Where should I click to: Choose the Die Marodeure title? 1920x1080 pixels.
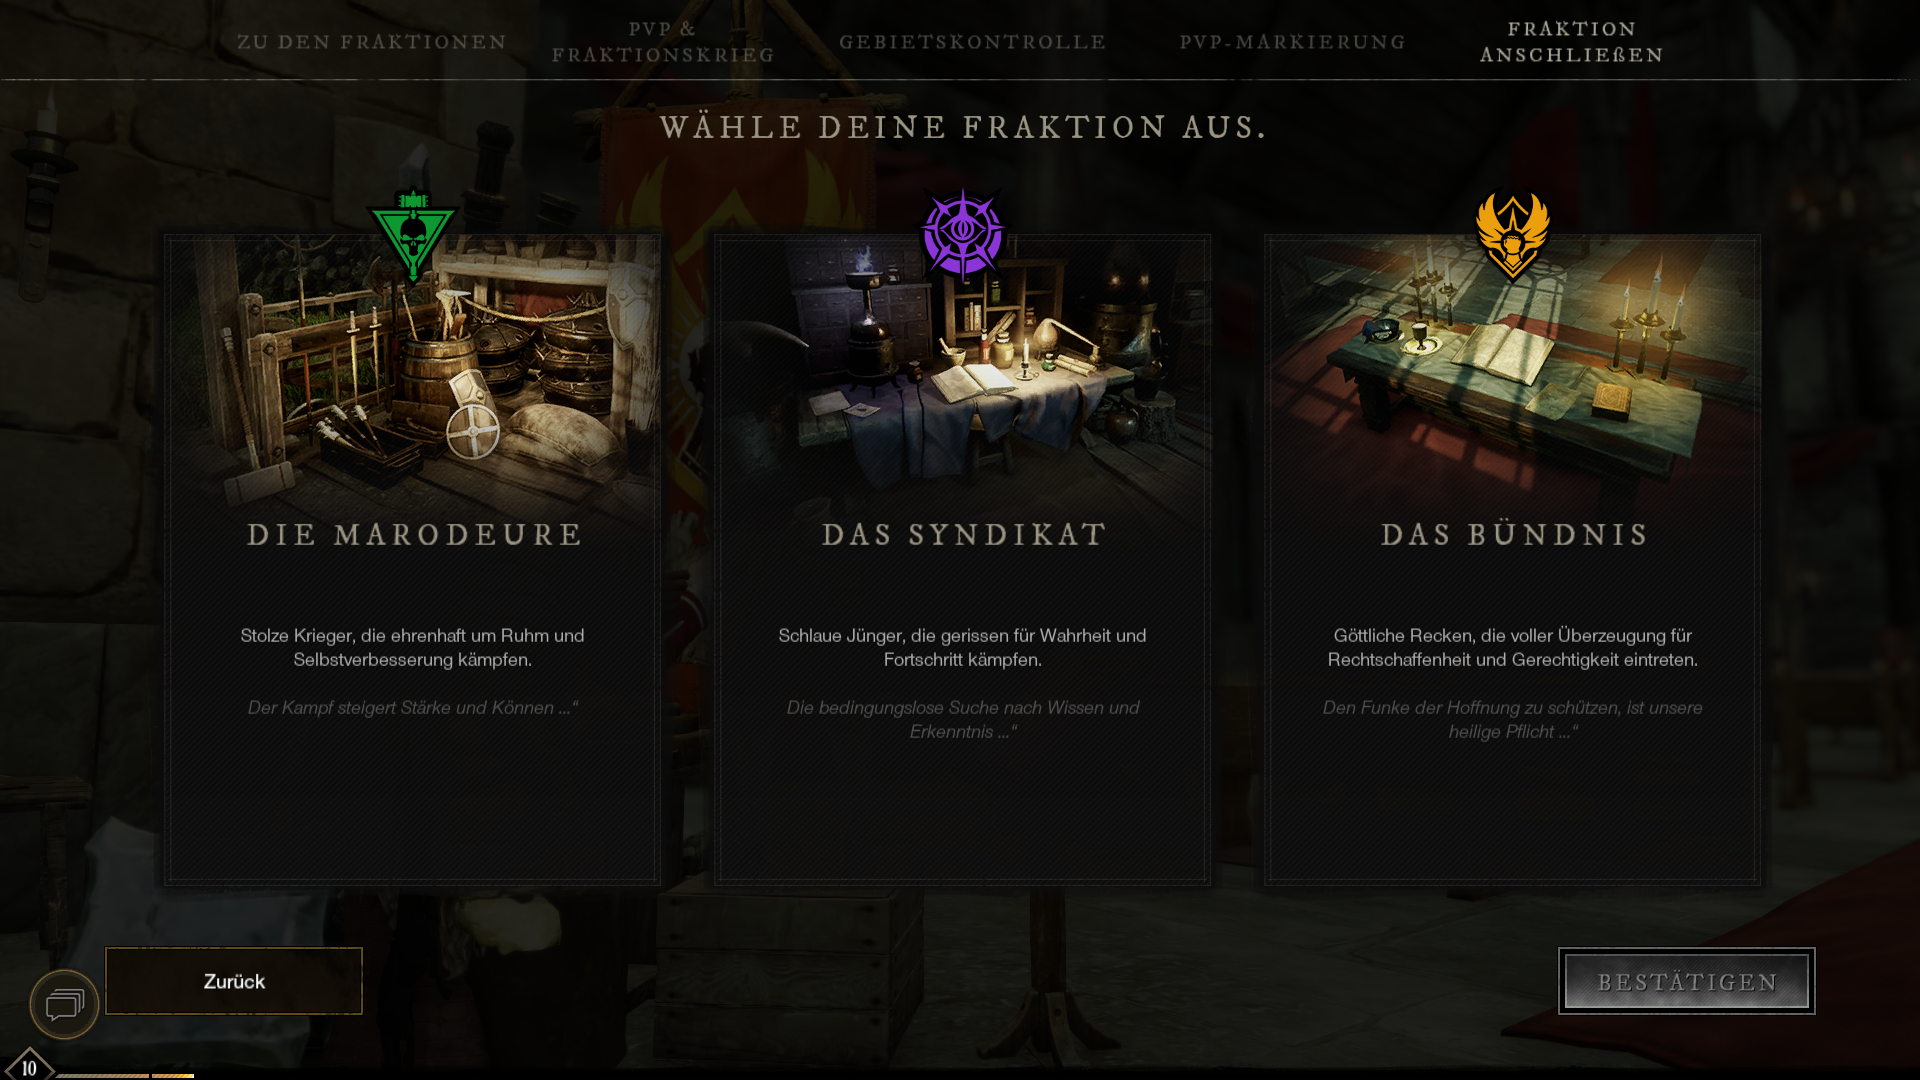pyautogui.click(x=414, y=534)
